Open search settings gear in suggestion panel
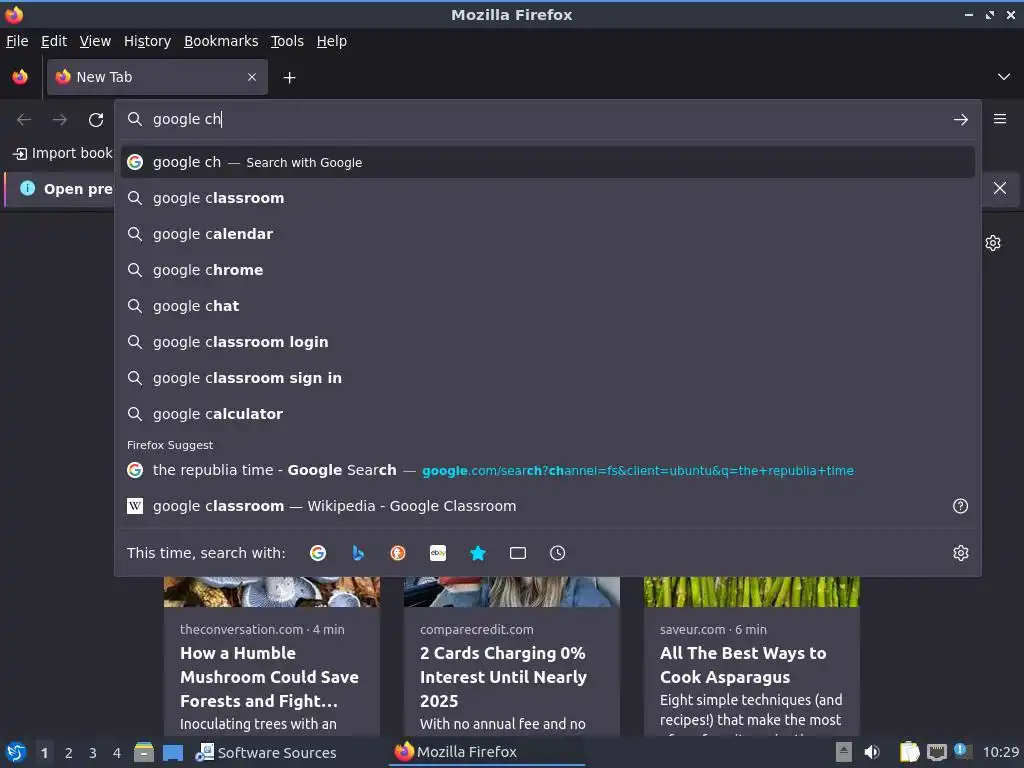The width and height of the screenshot is (1024, 768). pyautogui.click(x=961, y=553)
